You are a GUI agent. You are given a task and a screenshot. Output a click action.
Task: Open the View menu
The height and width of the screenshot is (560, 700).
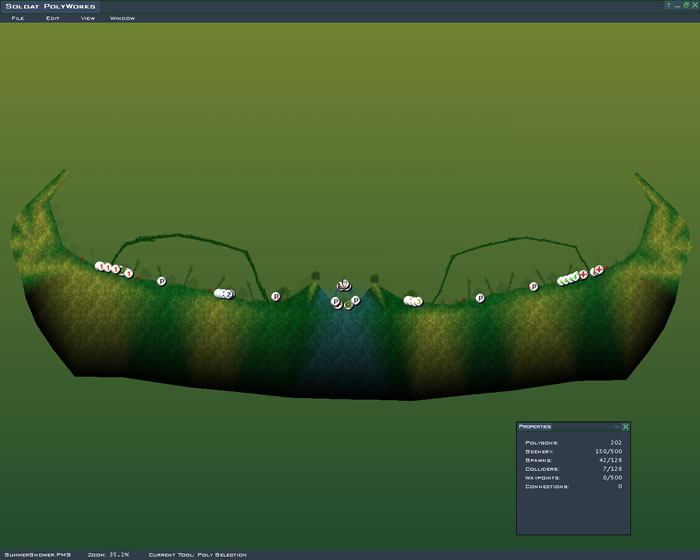click(x=88, y=18)
